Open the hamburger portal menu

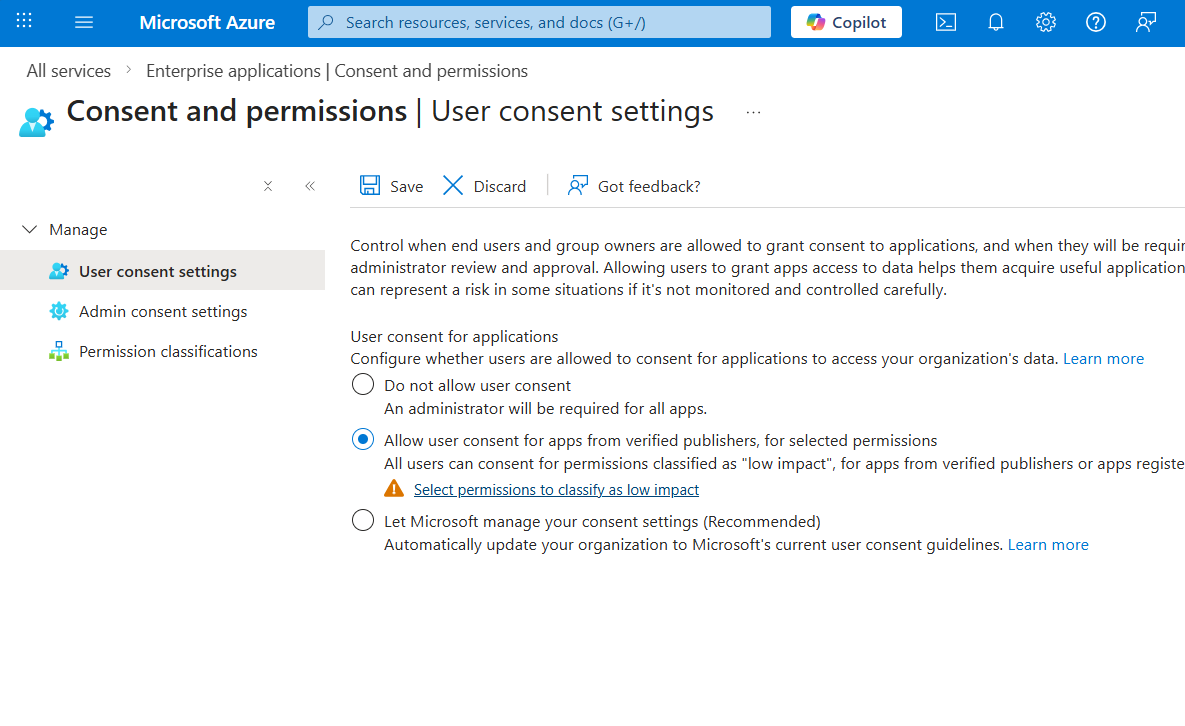pos(84,22)
